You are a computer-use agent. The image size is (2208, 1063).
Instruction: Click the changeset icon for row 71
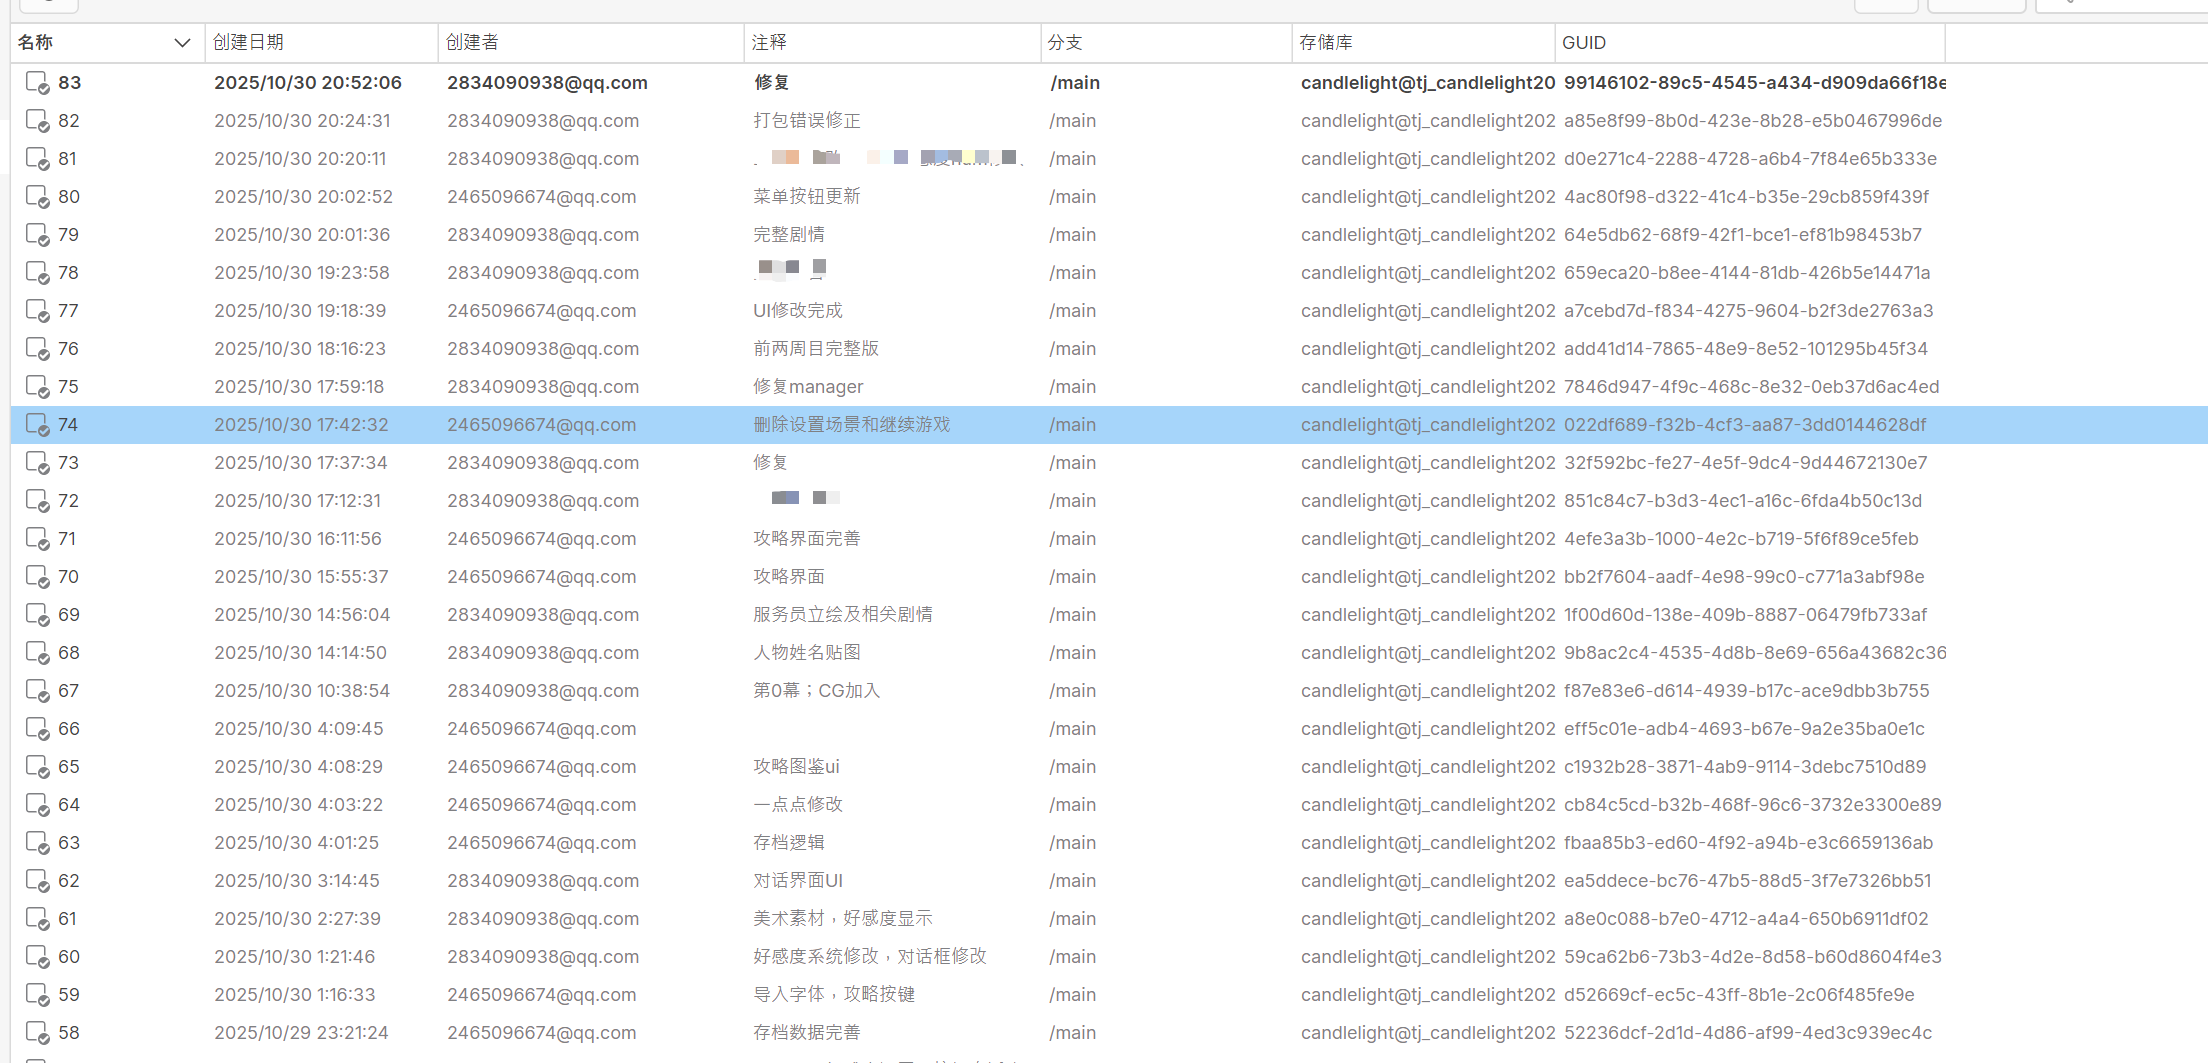pyautogui.click(x=37, y=539)
